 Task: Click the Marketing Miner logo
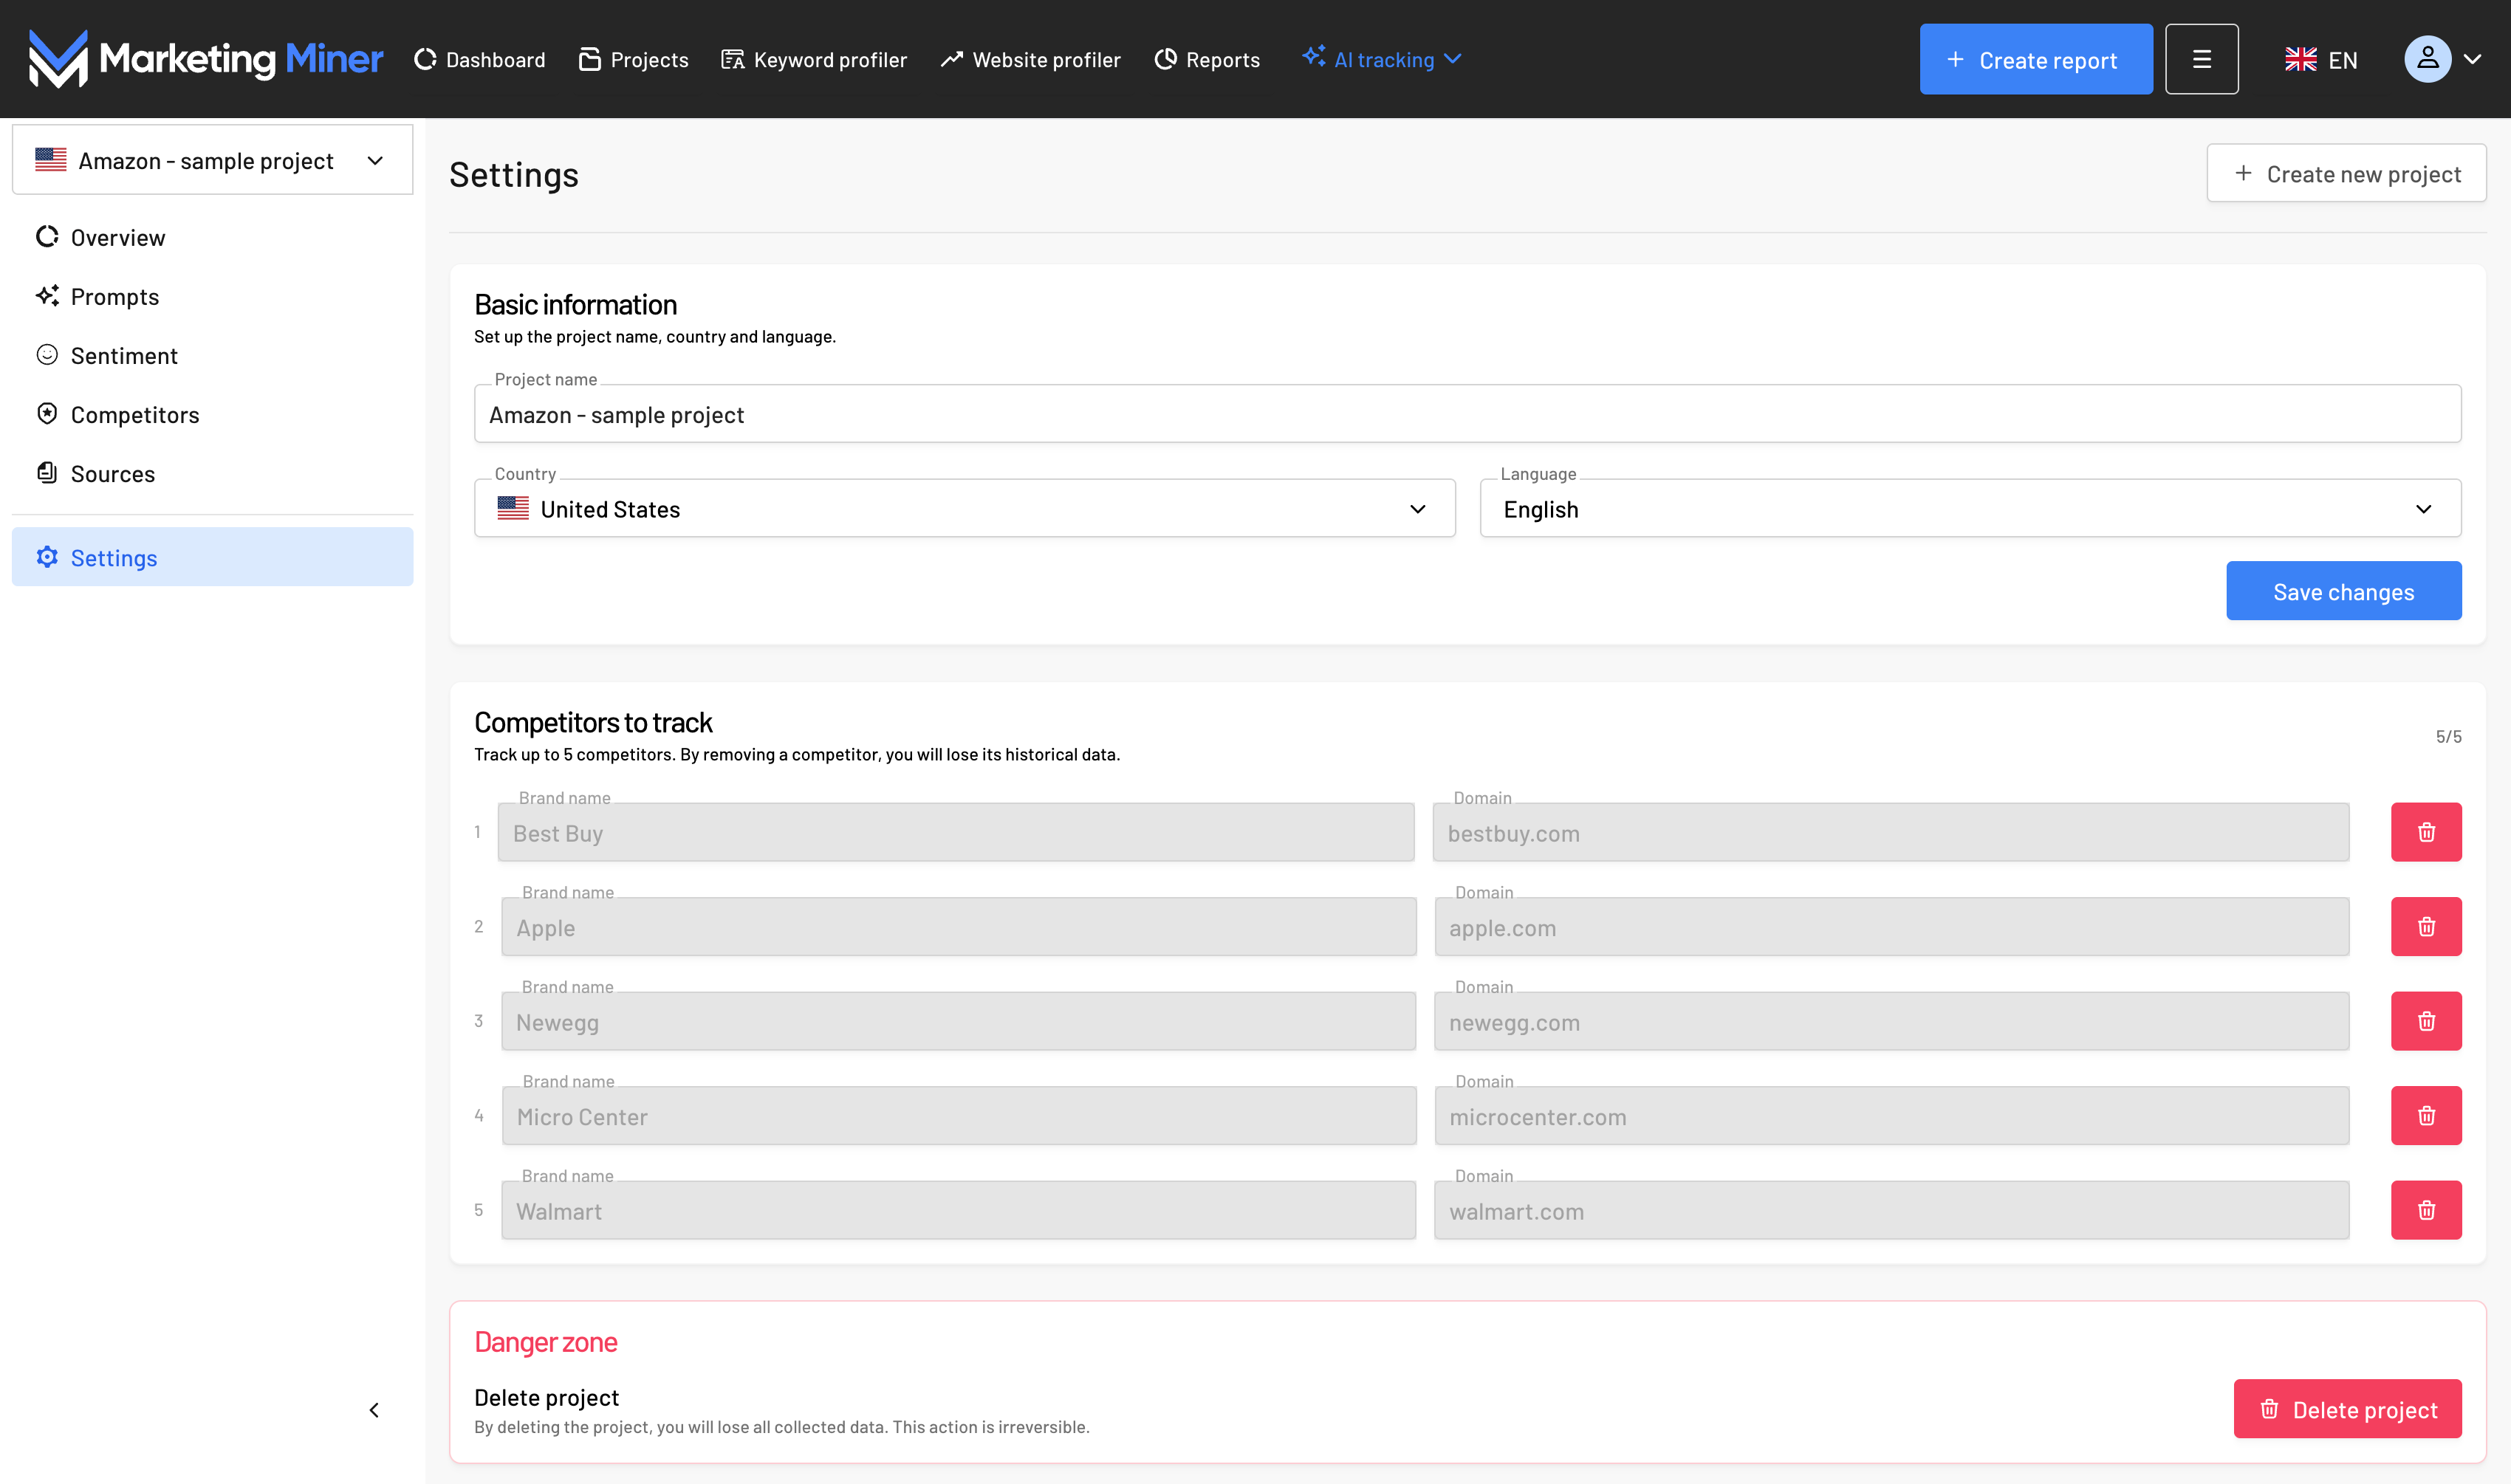[x=205, y=59]
